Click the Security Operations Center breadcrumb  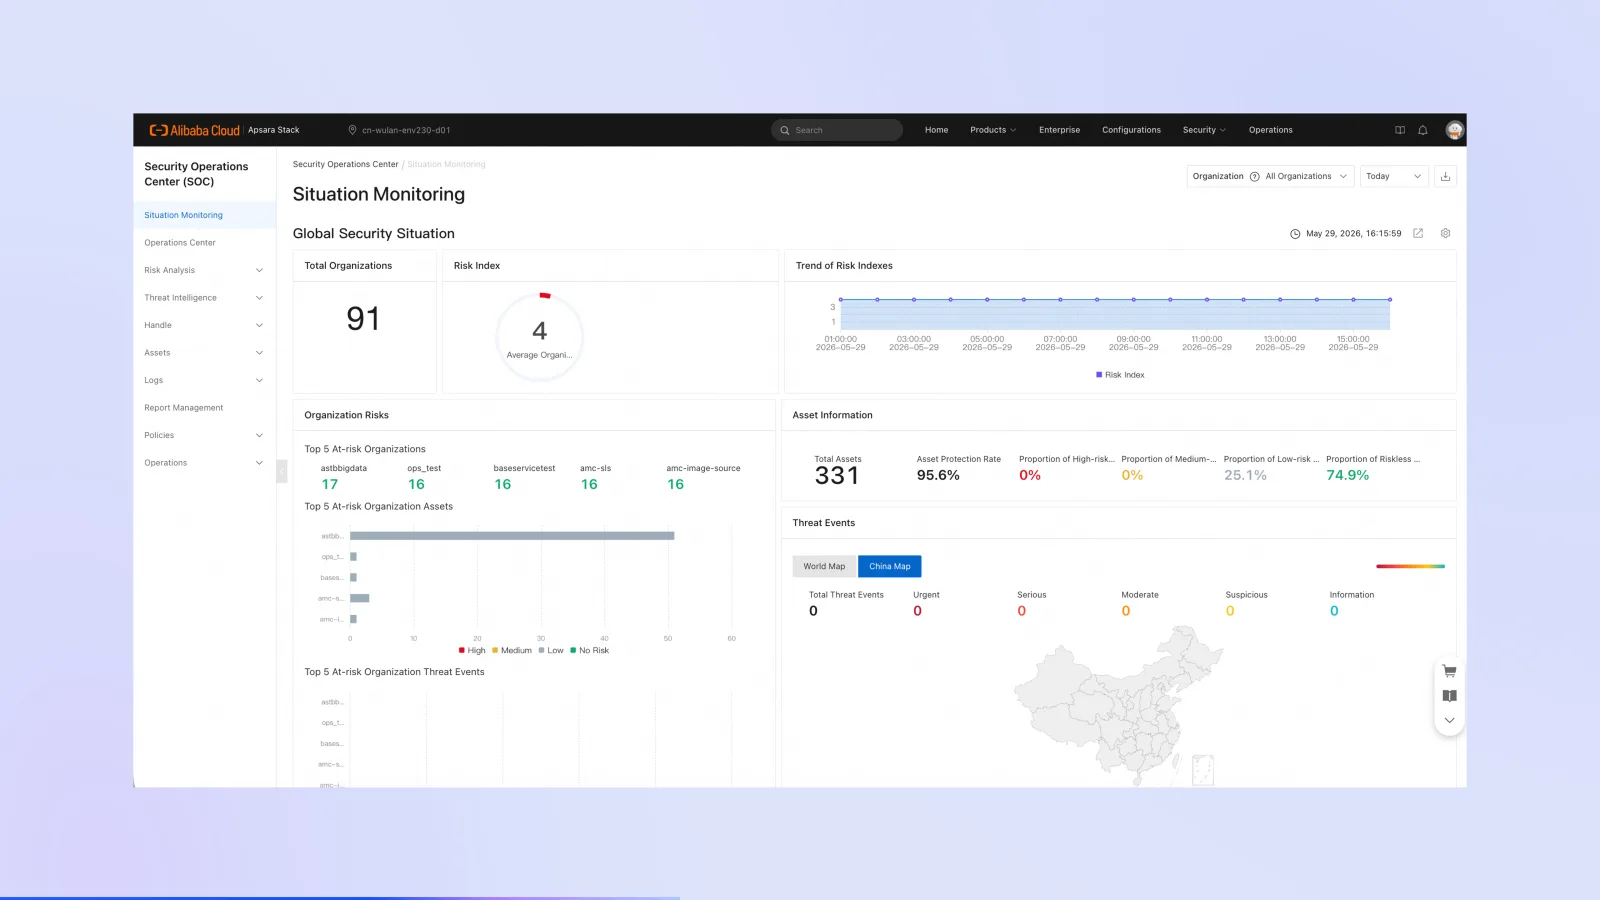click(345, 164)
